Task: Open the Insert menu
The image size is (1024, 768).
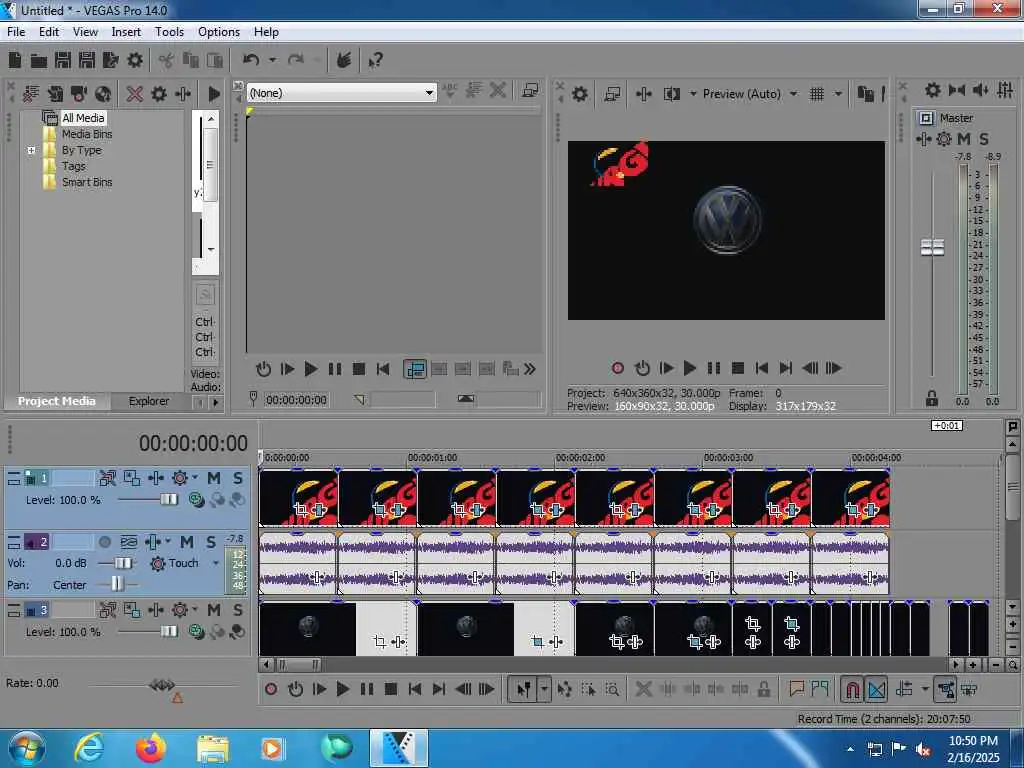Action: coord(126,31)
